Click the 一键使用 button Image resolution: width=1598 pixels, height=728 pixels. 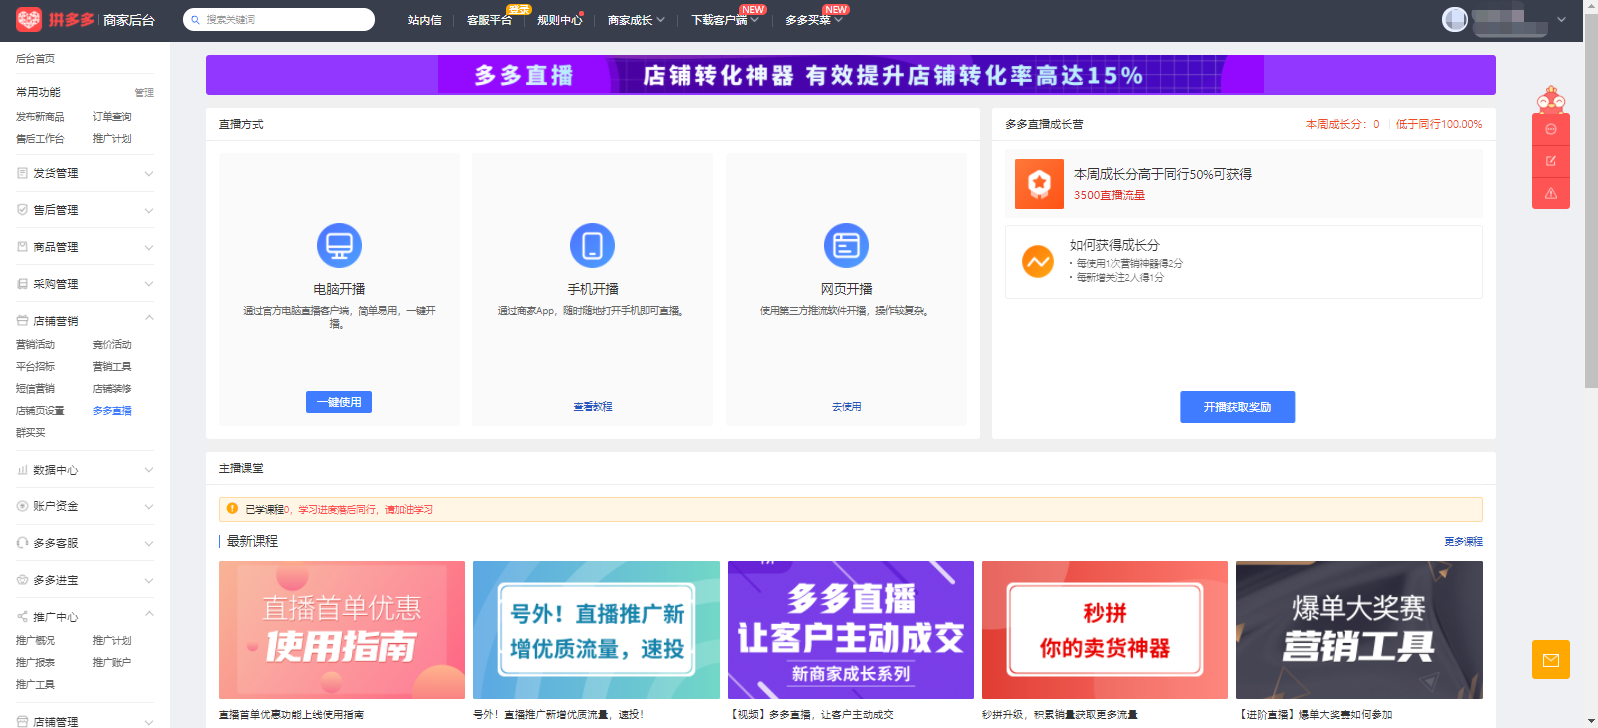point(339,402)
